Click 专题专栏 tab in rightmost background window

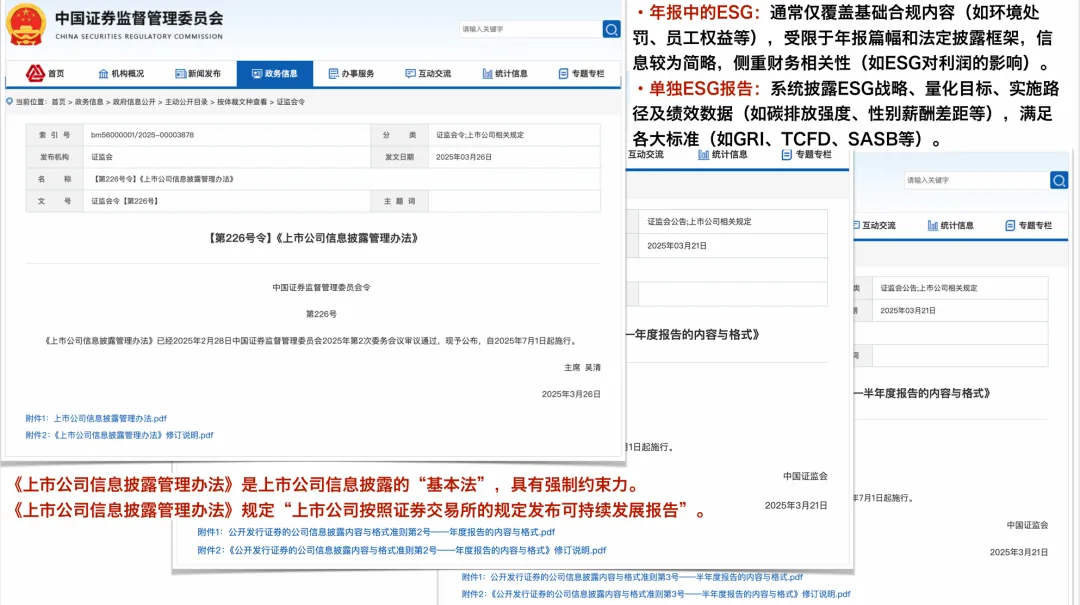coord(1029,225)
